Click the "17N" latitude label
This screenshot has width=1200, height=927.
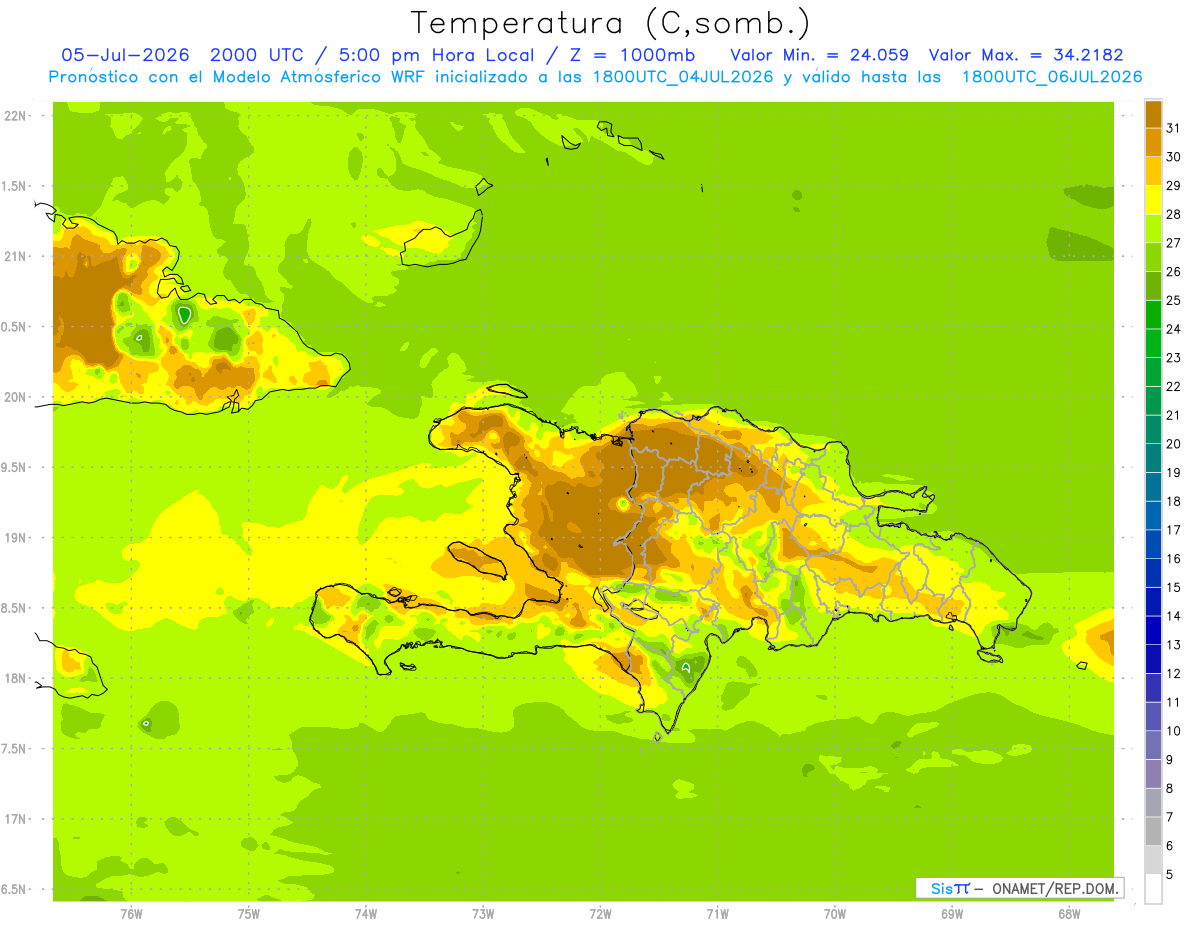tap(16, 819)
